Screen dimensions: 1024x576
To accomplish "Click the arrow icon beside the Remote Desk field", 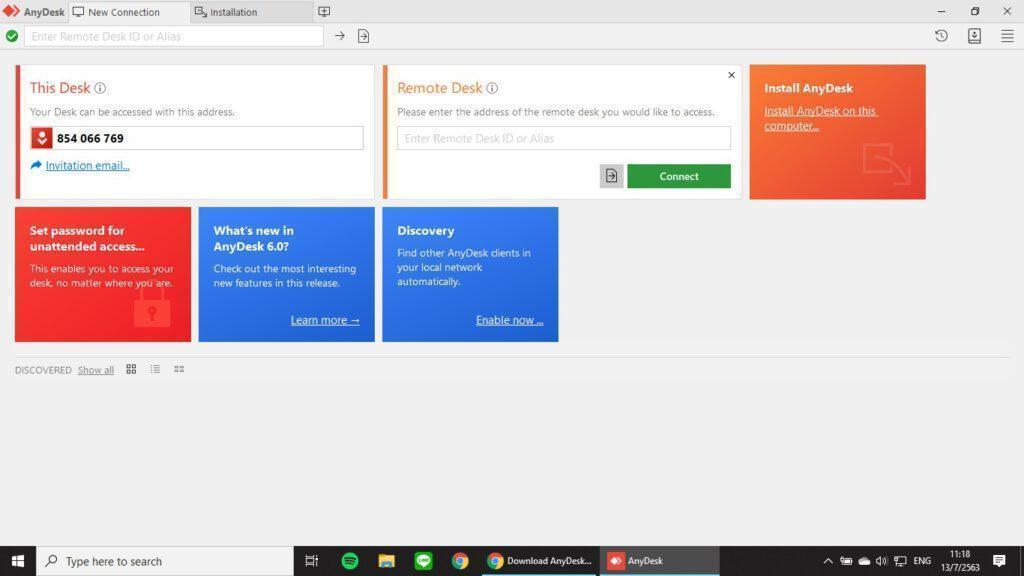I will tap(339, 35).
